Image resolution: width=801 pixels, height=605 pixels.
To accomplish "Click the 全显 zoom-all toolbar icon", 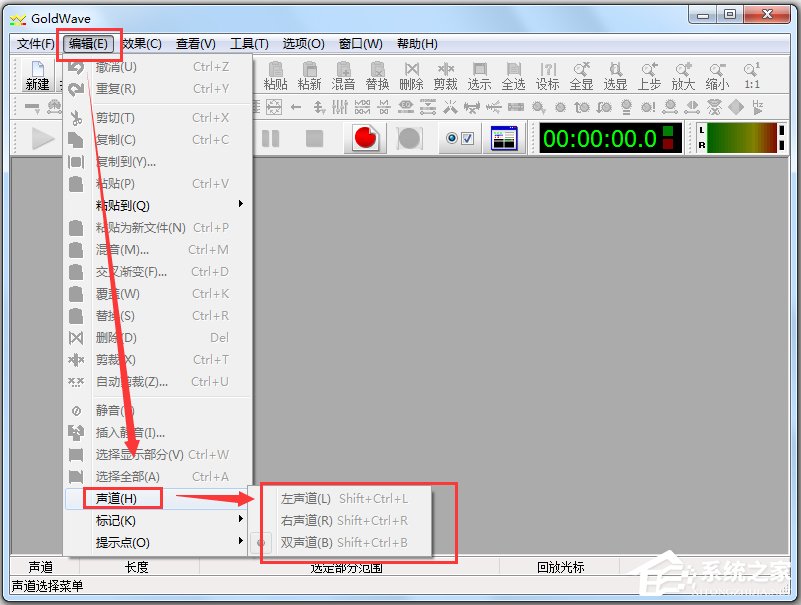I will [581, 75].
